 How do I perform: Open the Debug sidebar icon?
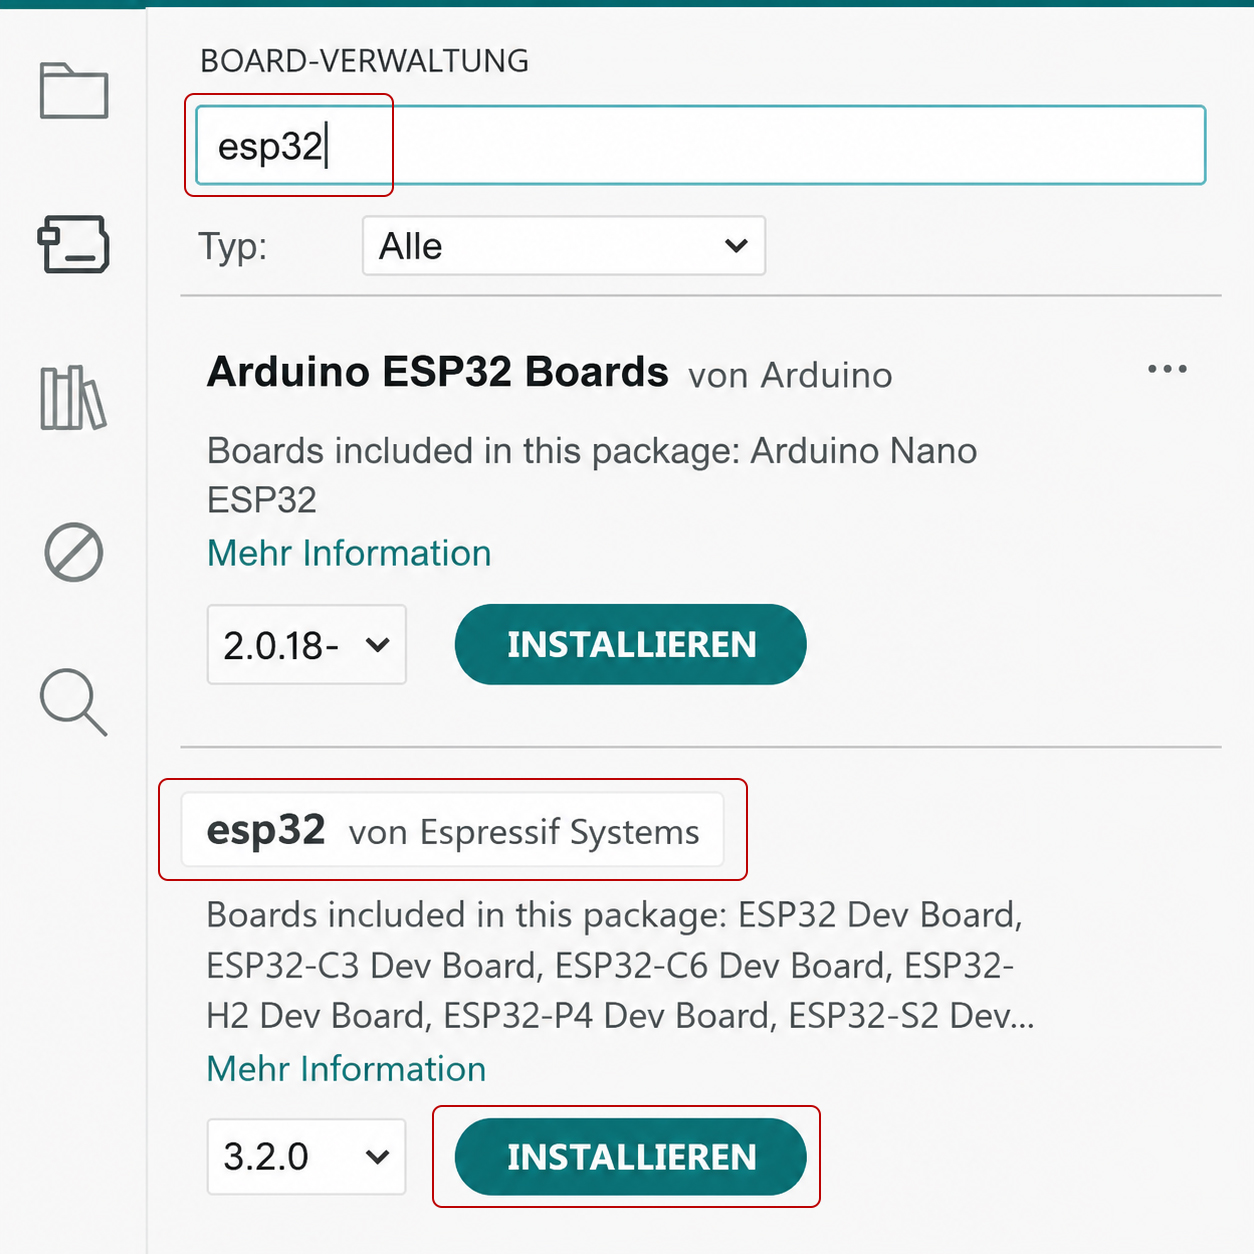74,552
